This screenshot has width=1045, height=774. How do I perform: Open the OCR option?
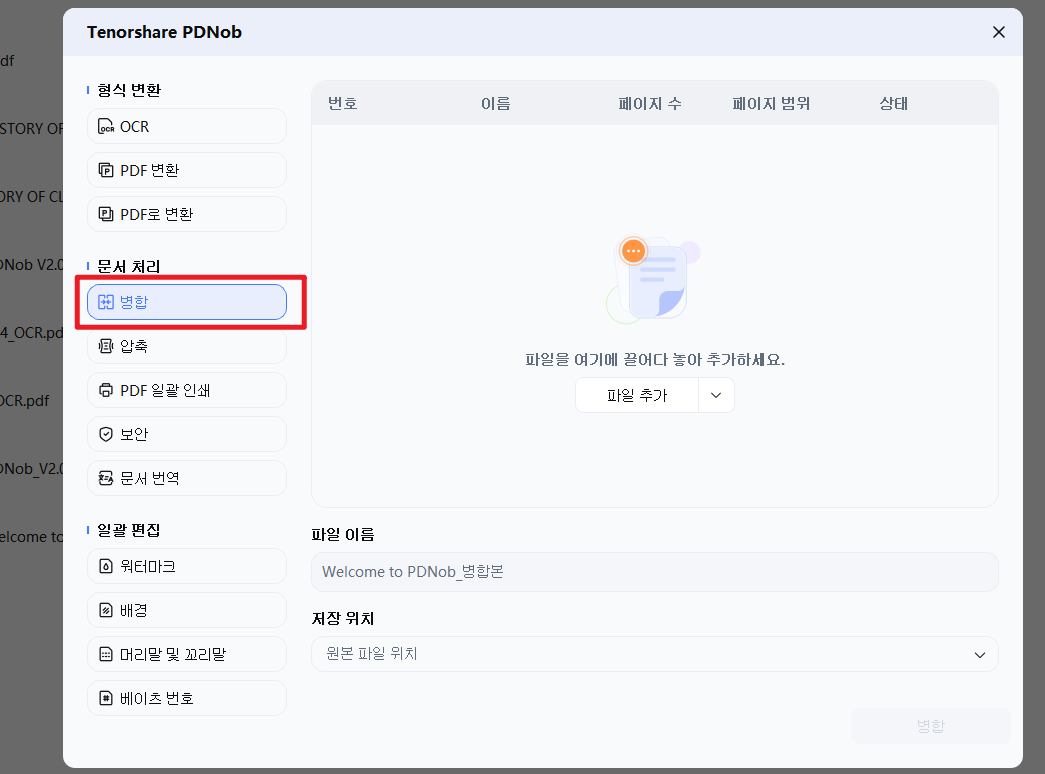[x=187, y=126]
